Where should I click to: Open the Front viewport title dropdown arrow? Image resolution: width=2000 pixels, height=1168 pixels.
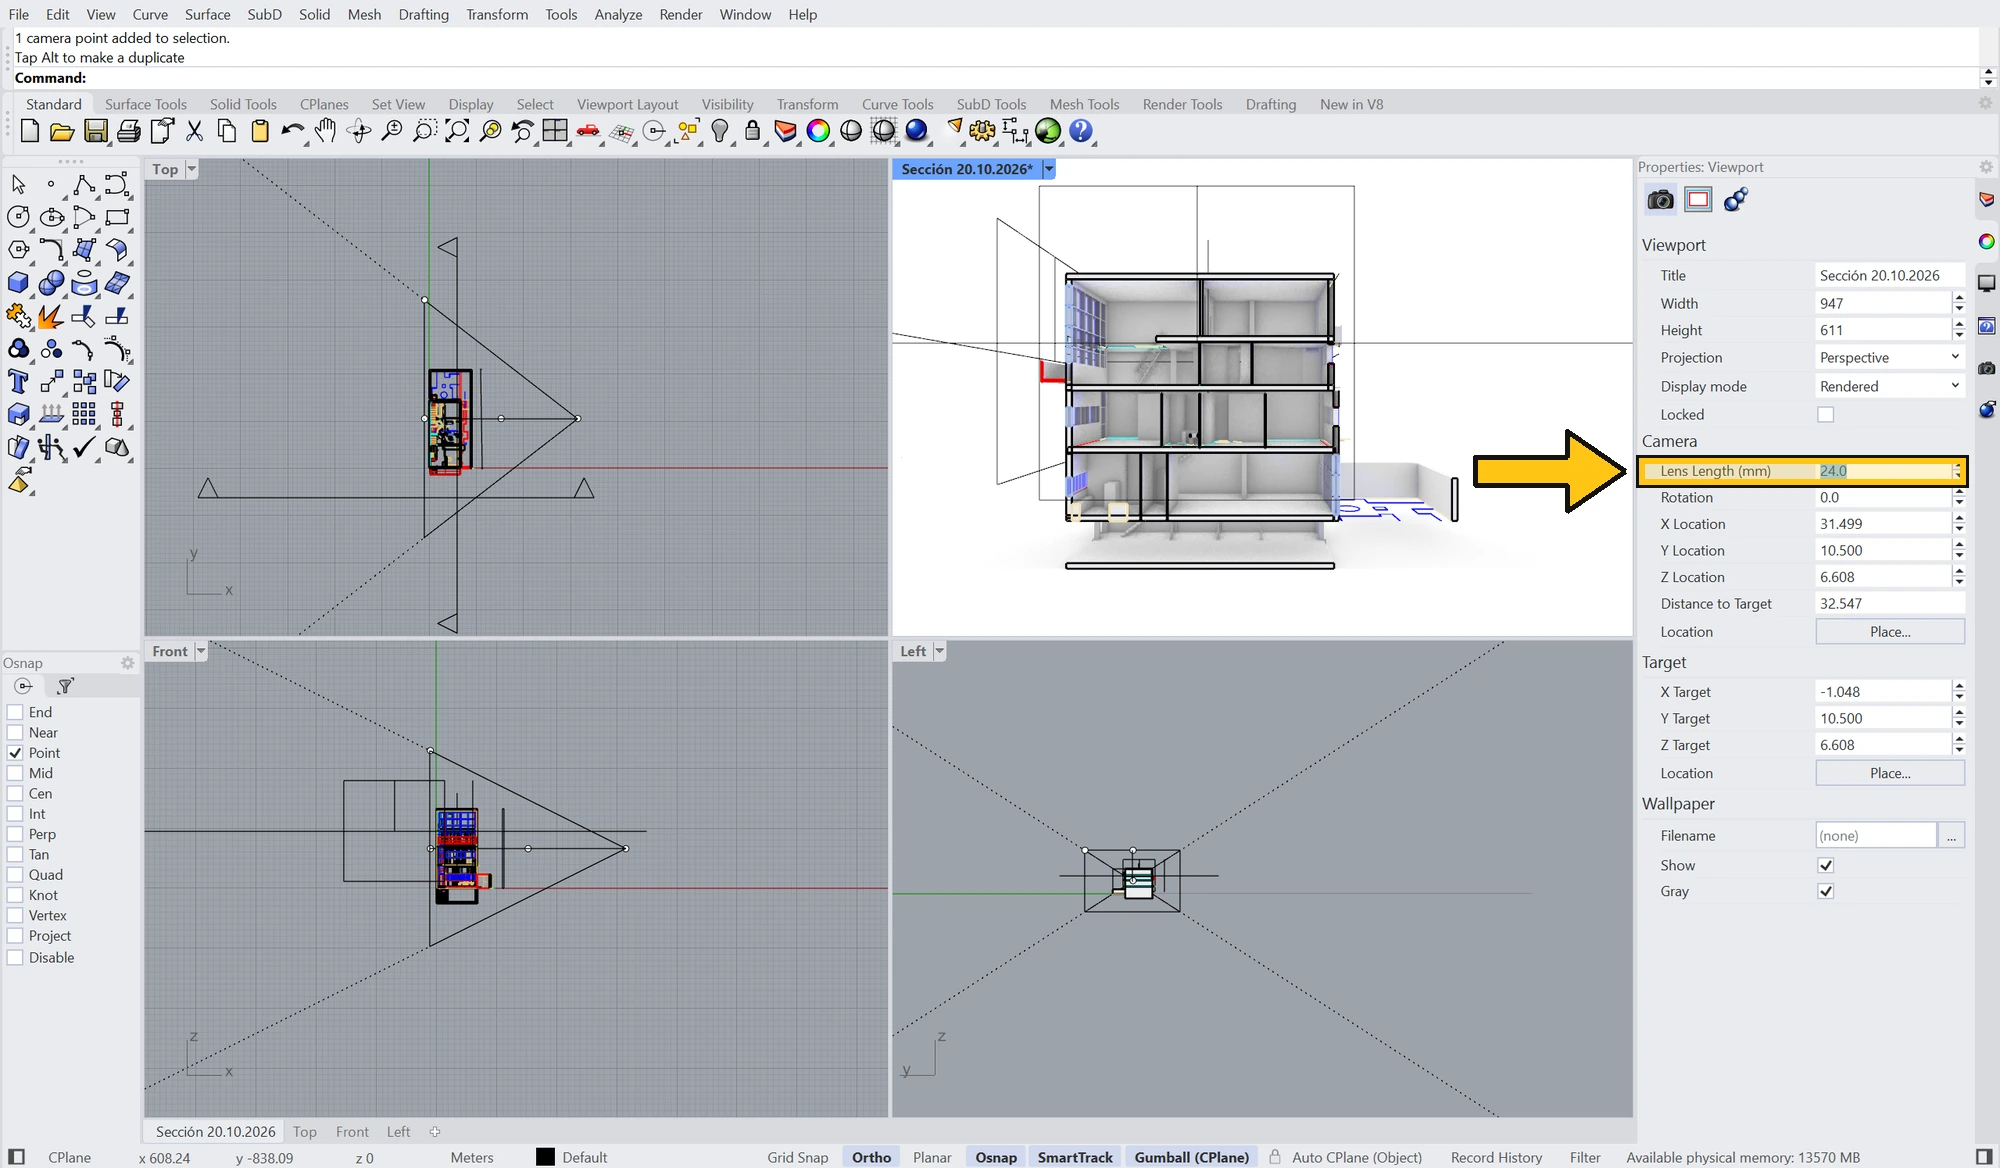[201, 651]
